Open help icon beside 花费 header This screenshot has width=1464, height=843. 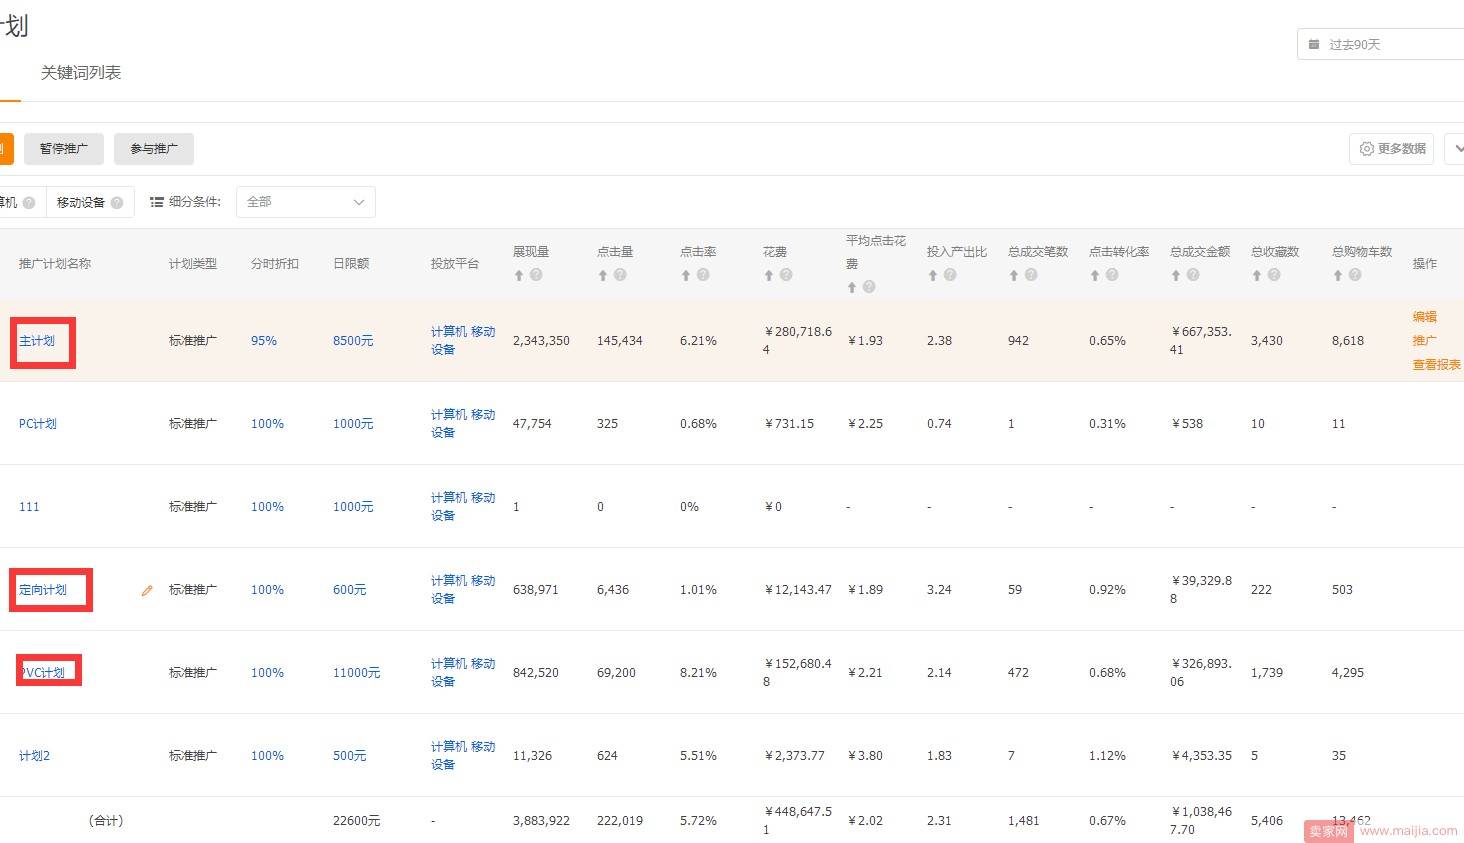point(786,275)
